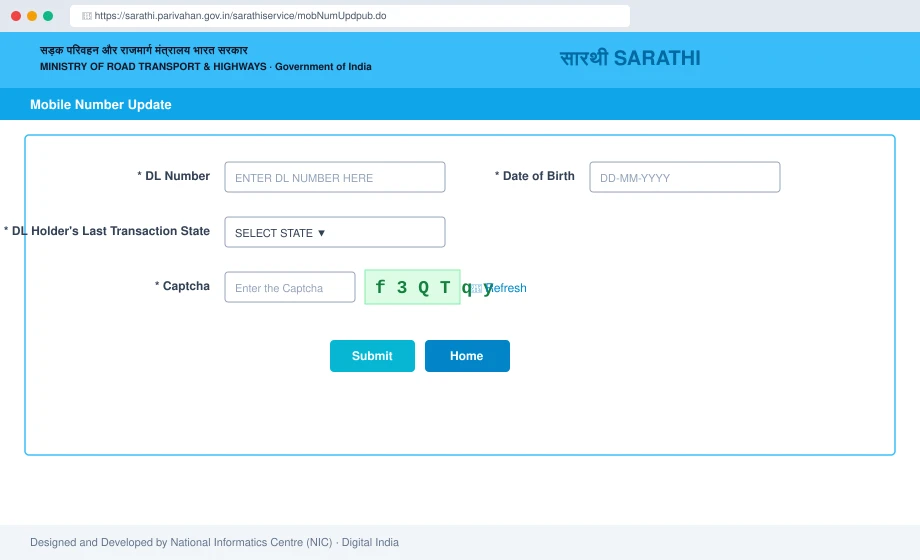
Task: Click the Enter the Captcha field
Action: 290,287
